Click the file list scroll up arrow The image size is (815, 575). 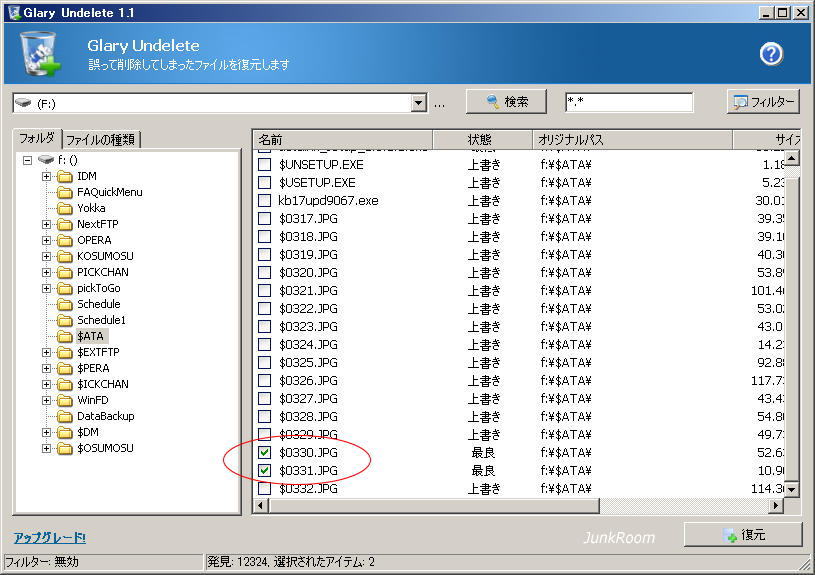(791, 158)
